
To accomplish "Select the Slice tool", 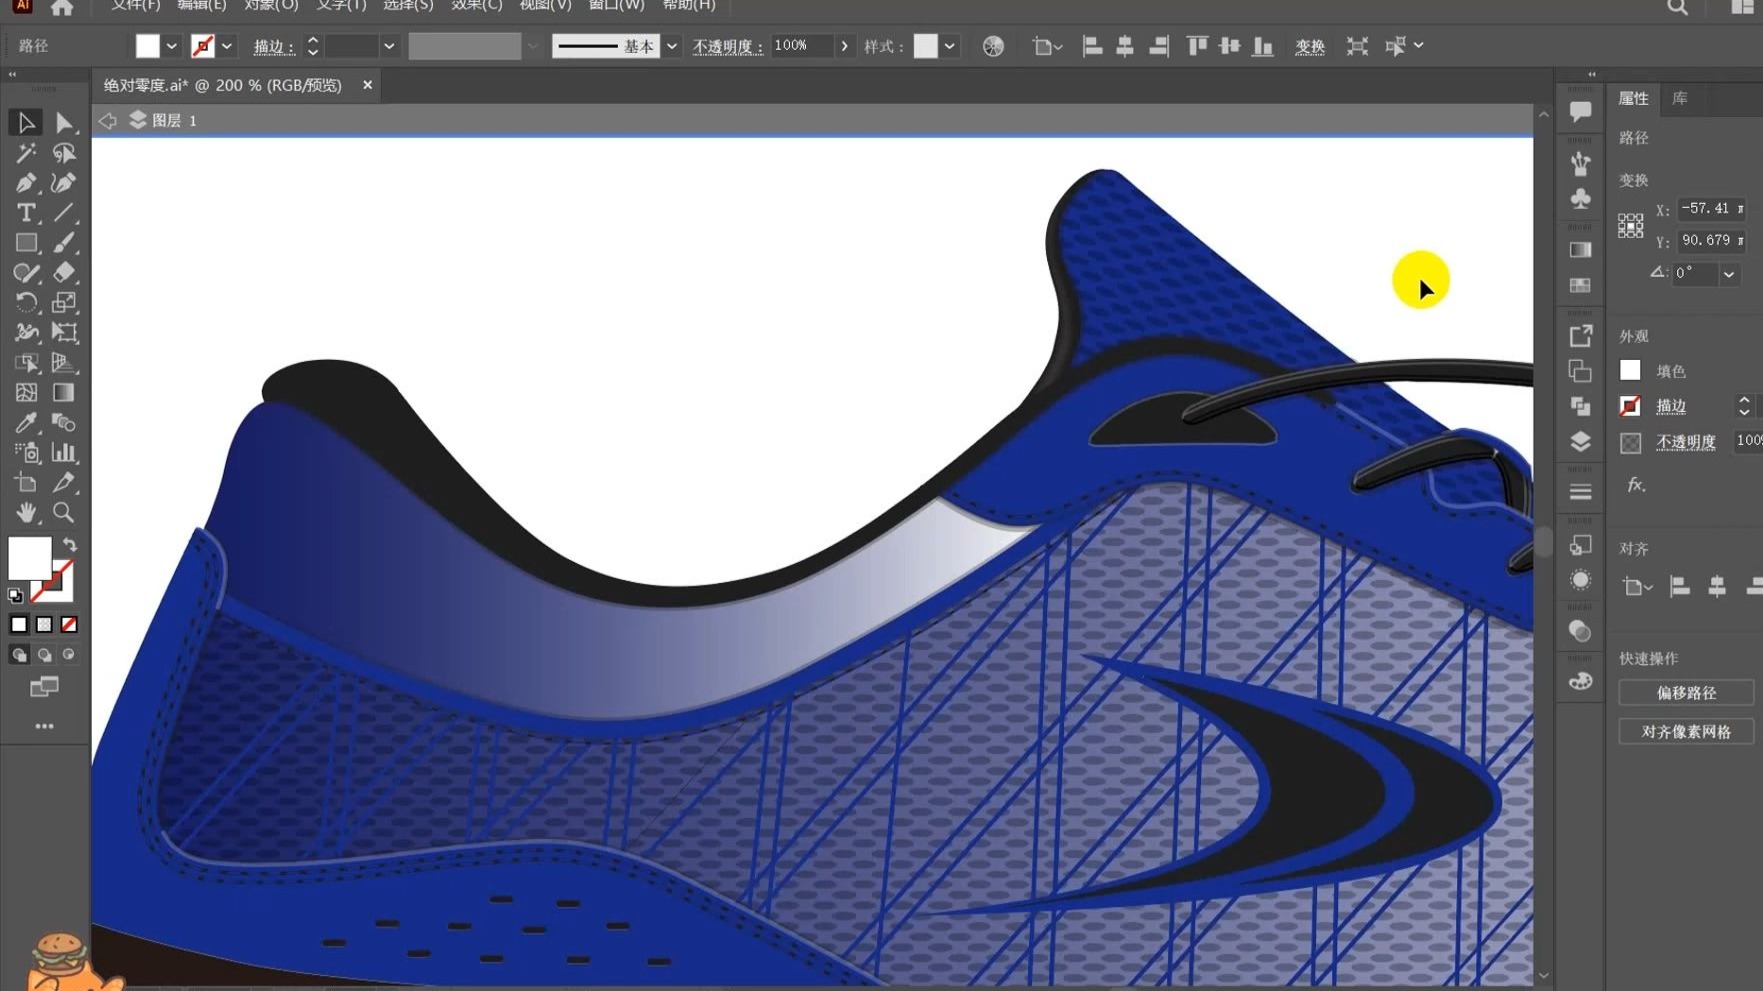I will [x=64, y=482].
